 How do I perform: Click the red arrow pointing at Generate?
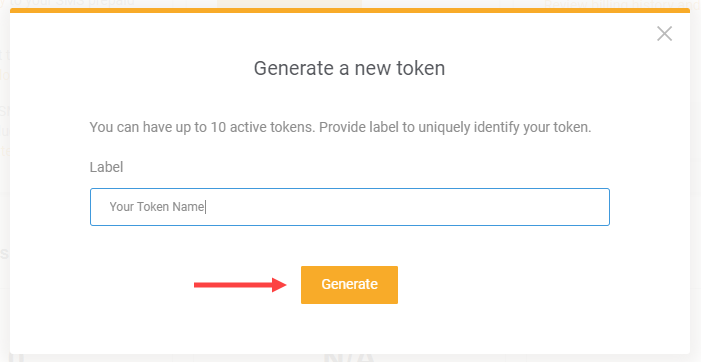(240, 285)
